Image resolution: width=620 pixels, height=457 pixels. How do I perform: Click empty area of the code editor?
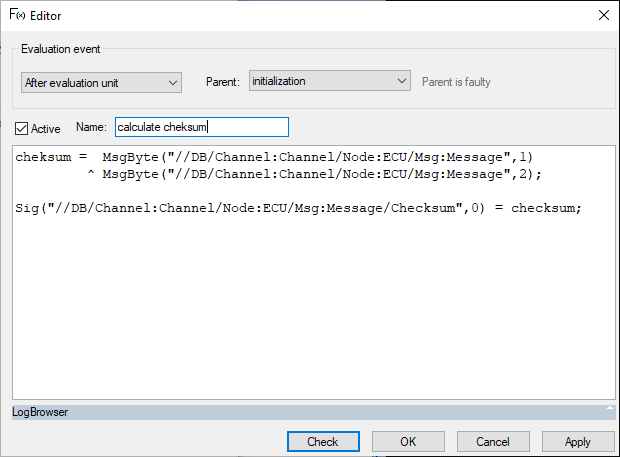click(x=312, y=310)
